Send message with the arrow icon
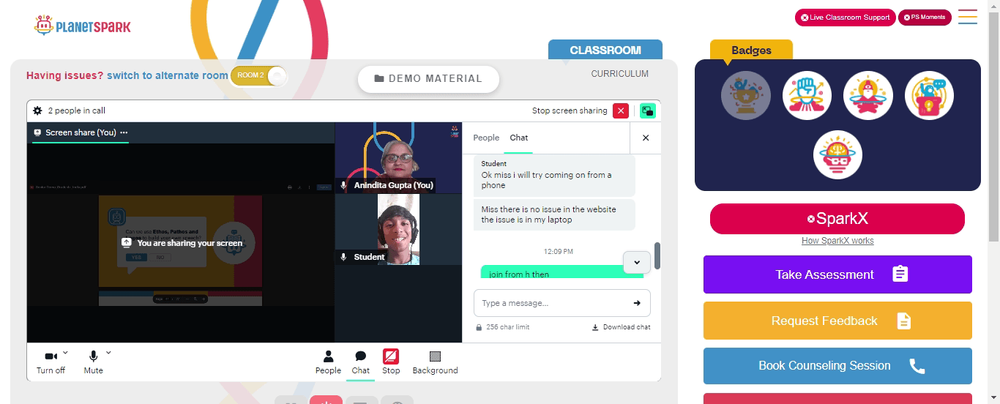 pos(636,303)
